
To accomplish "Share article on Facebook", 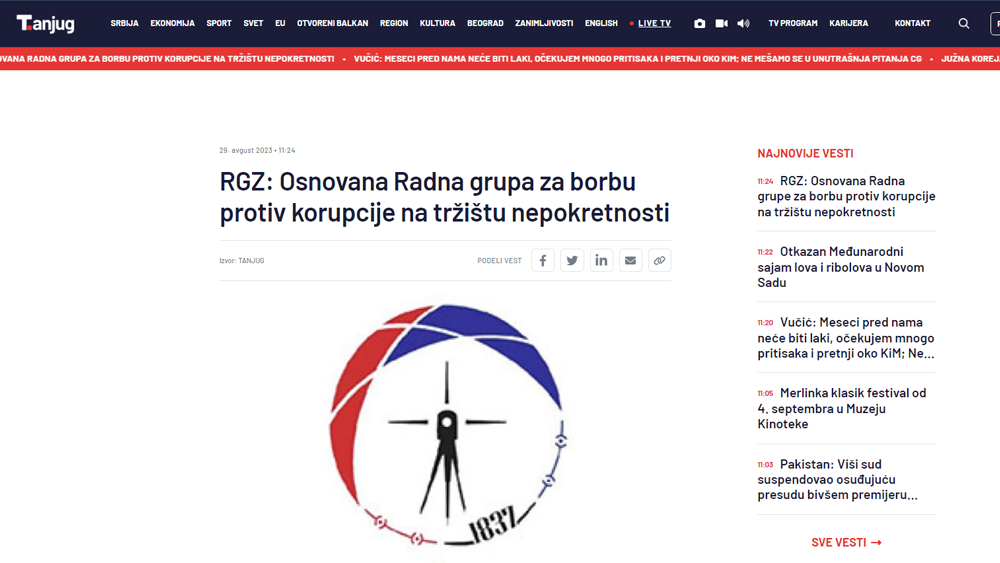I will [543, 260].
